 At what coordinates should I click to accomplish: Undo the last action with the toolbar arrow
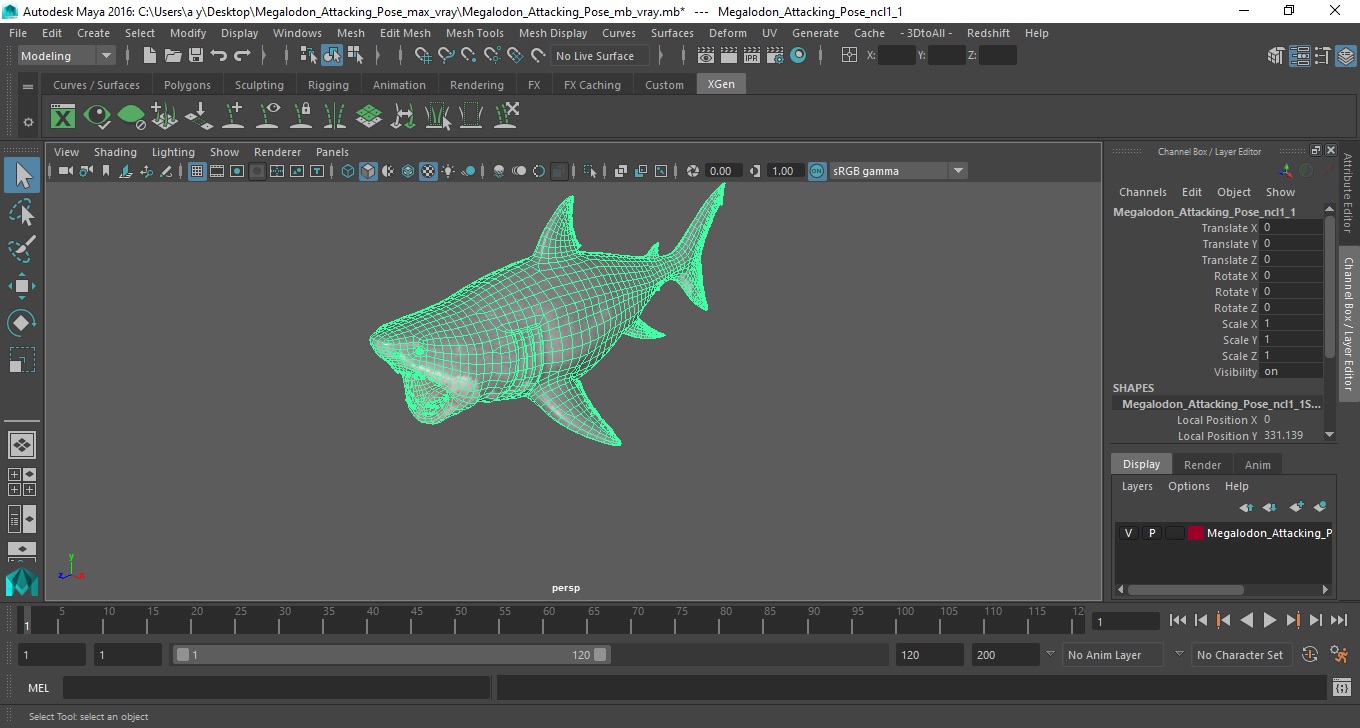(219, 56)
